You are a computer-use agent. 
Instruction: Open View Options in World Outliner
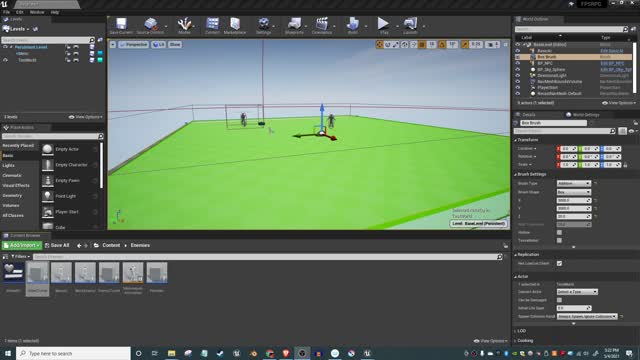(x=619, y=103)
